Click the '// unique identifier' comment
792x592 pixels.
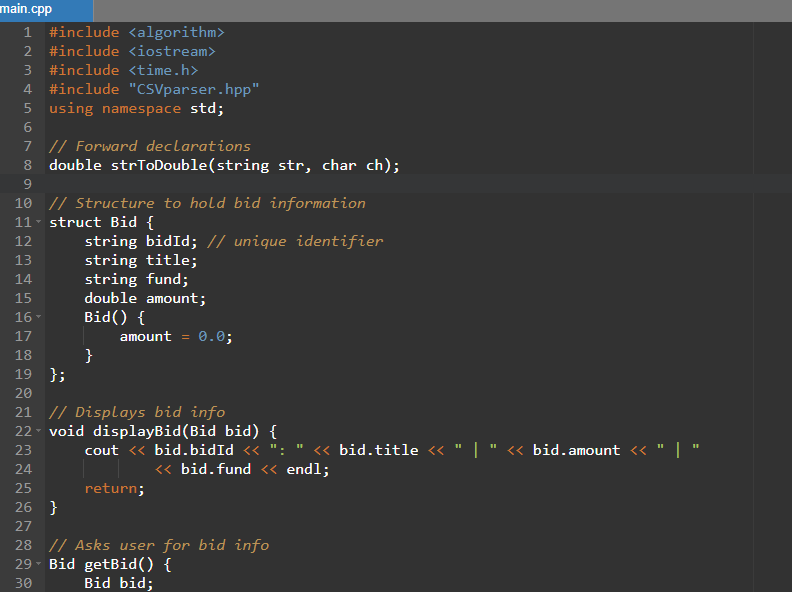pyautogui.click(x=295, y=241)
